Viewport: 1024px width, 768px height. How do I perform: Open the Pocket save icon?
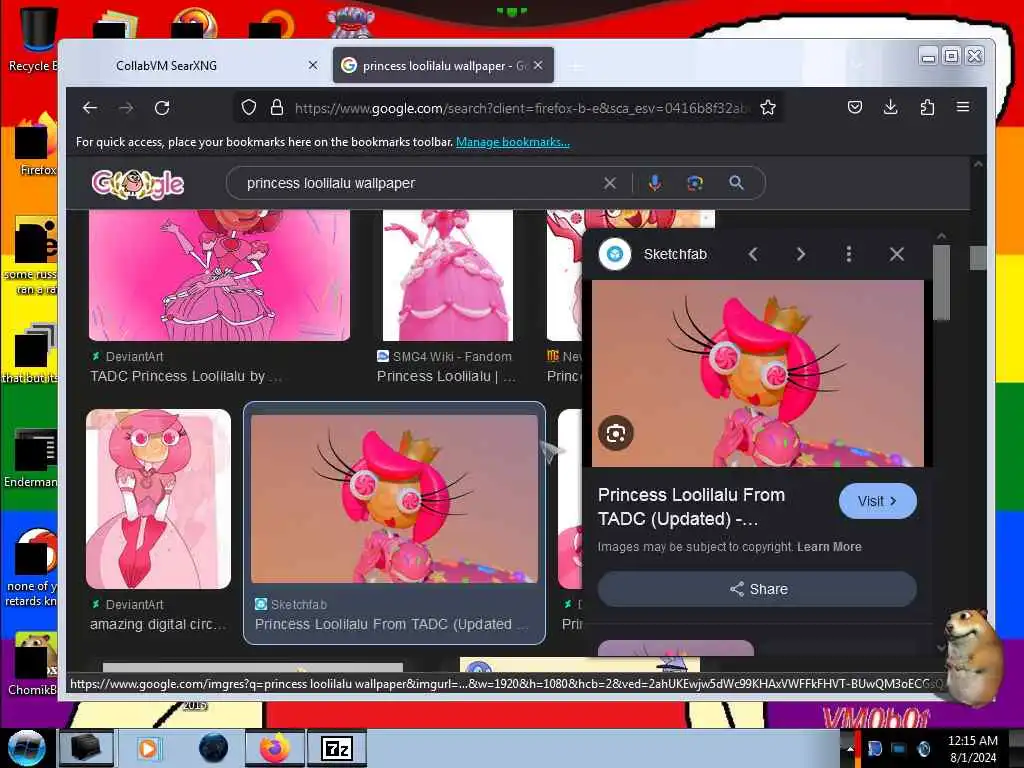[x=855, y=107]
